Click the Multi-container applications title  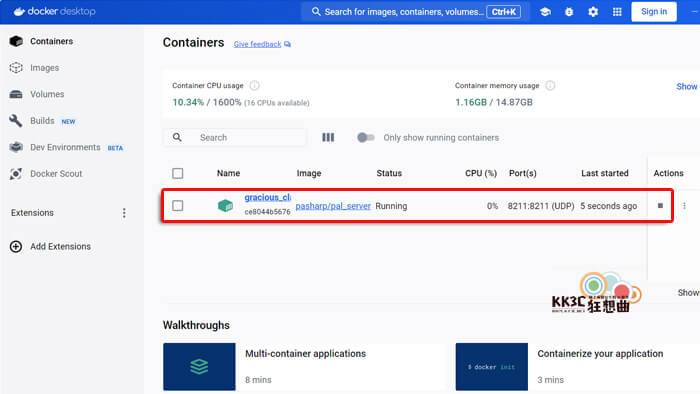pos(305,353)
